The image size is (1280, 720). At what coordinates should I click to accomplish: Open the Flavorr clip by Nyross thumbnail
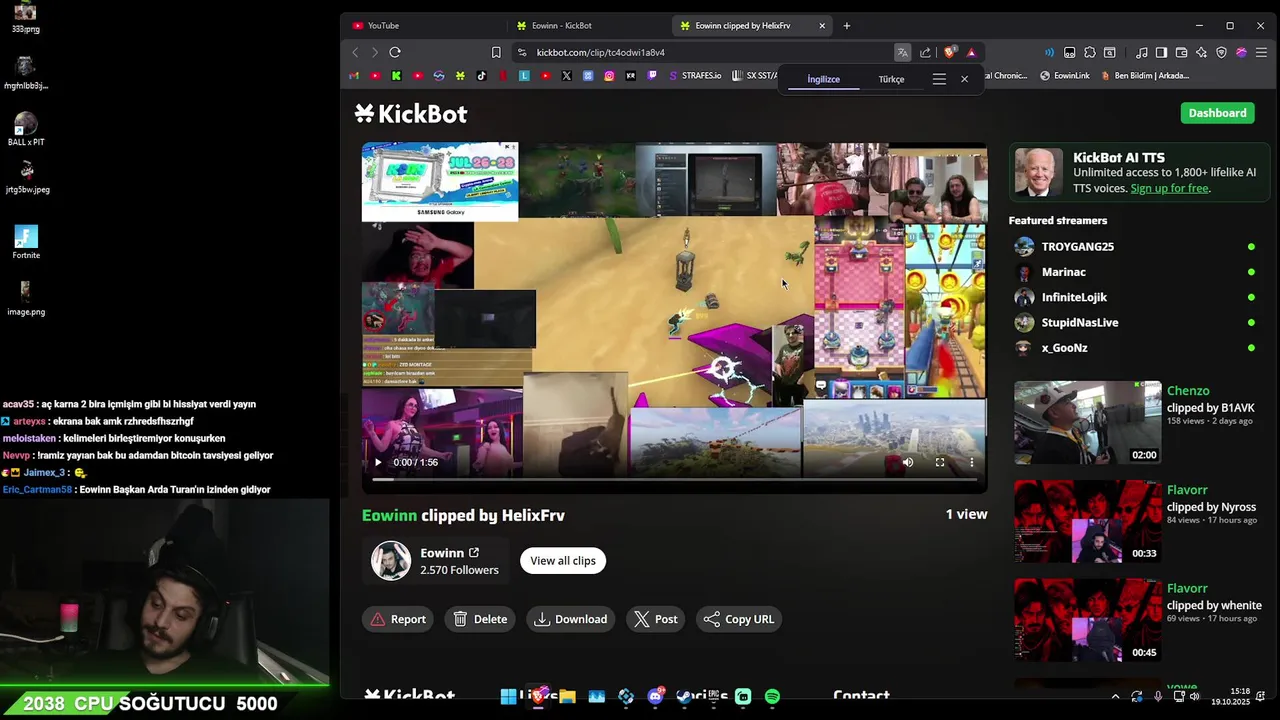(x=1088, y=521)
